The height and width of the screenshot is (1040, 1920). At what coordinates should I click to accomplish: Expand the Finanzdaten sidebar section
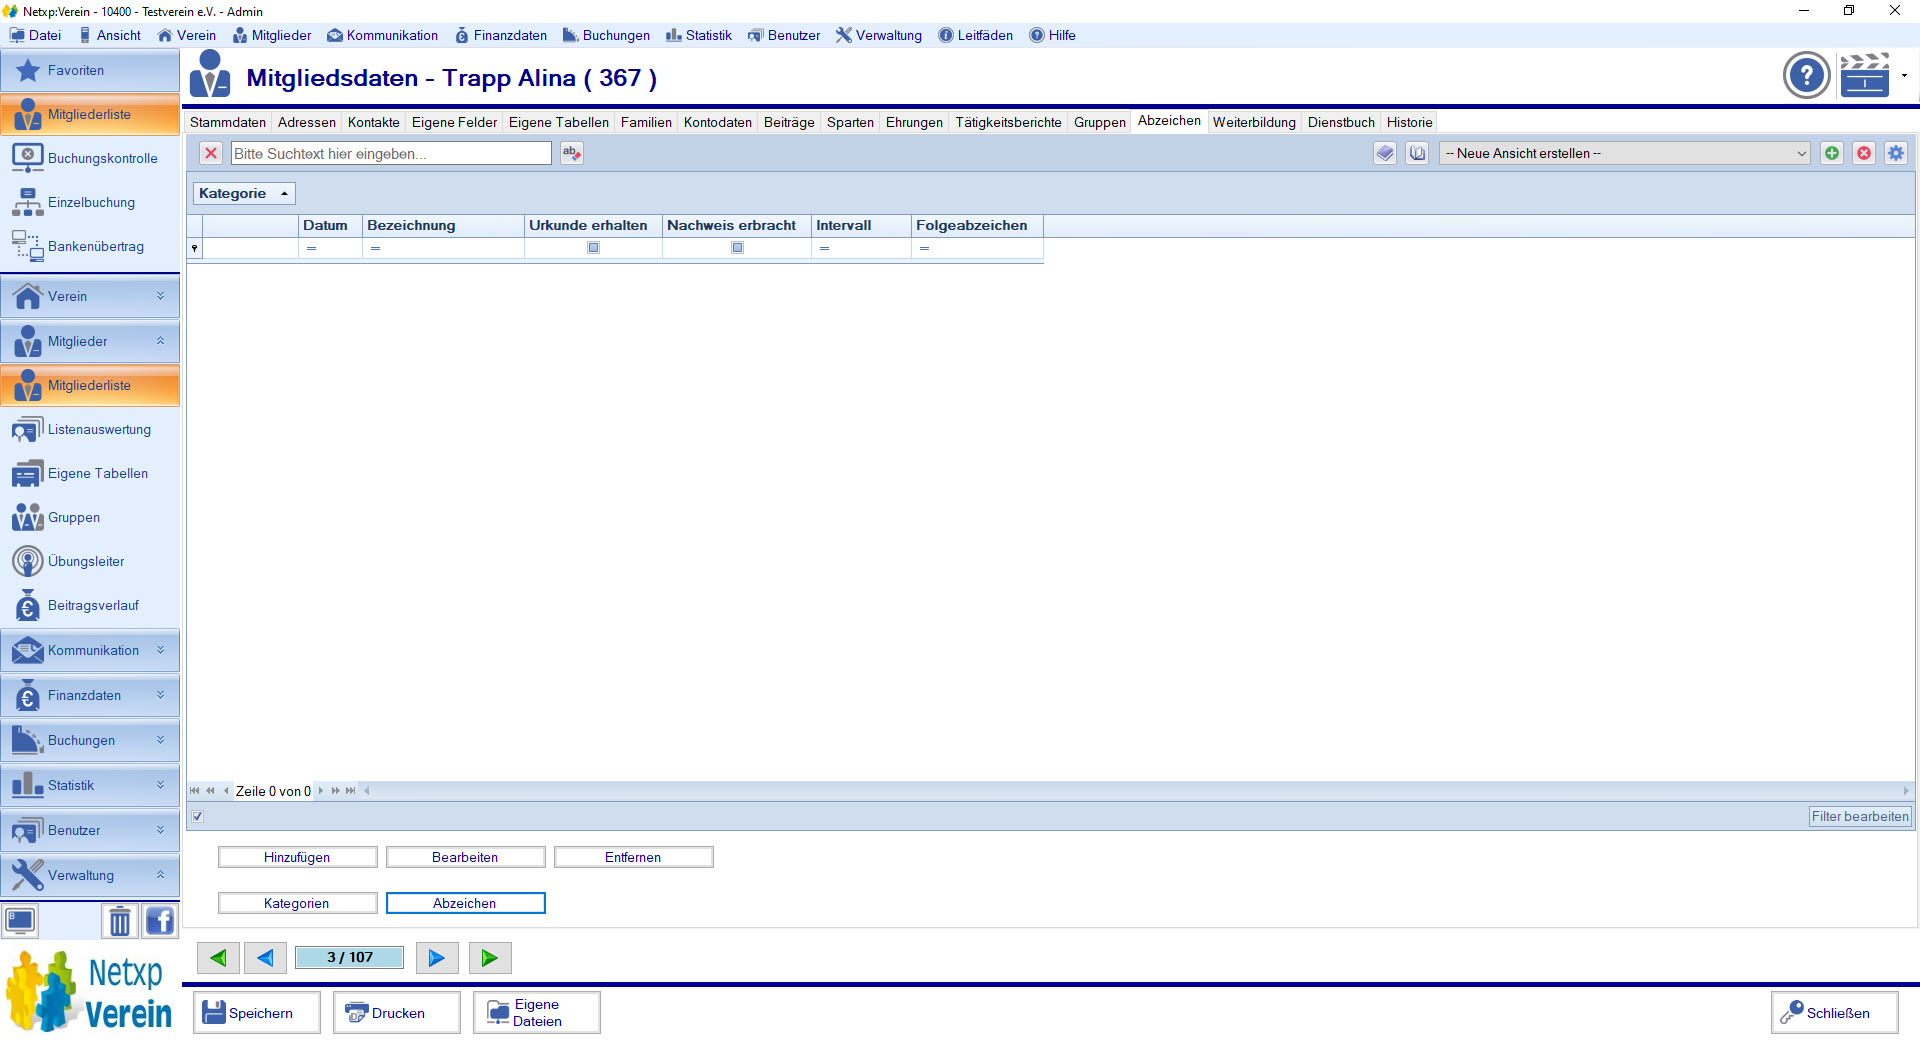coord(90,696)
